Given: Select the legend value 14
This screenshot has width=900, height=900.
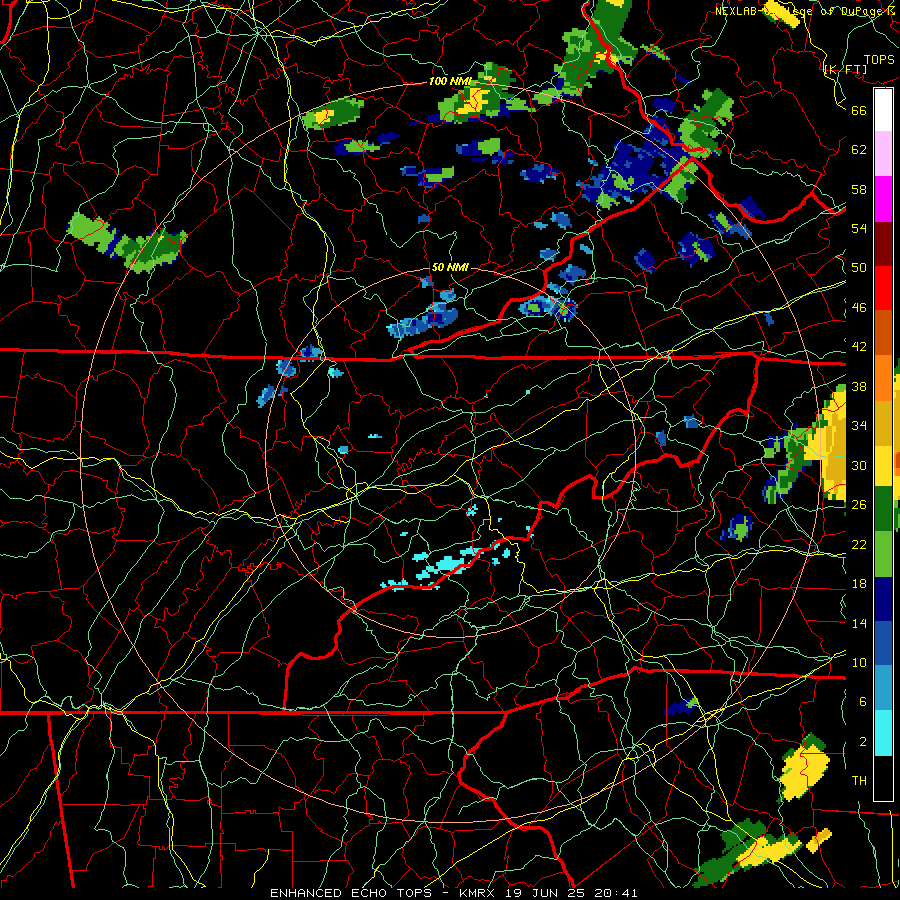Looking at the screenshot, I should click(859, 623).
